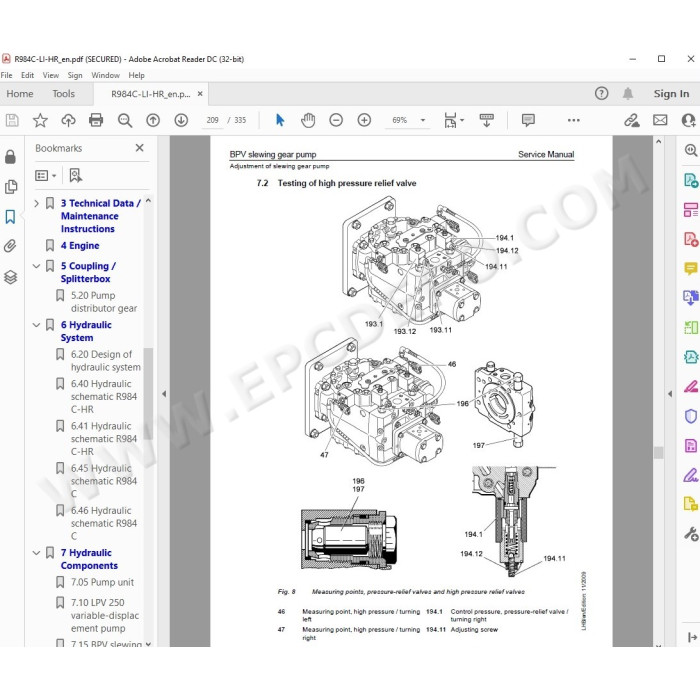Open the find text magnifier icon

[x=125, y=120]
